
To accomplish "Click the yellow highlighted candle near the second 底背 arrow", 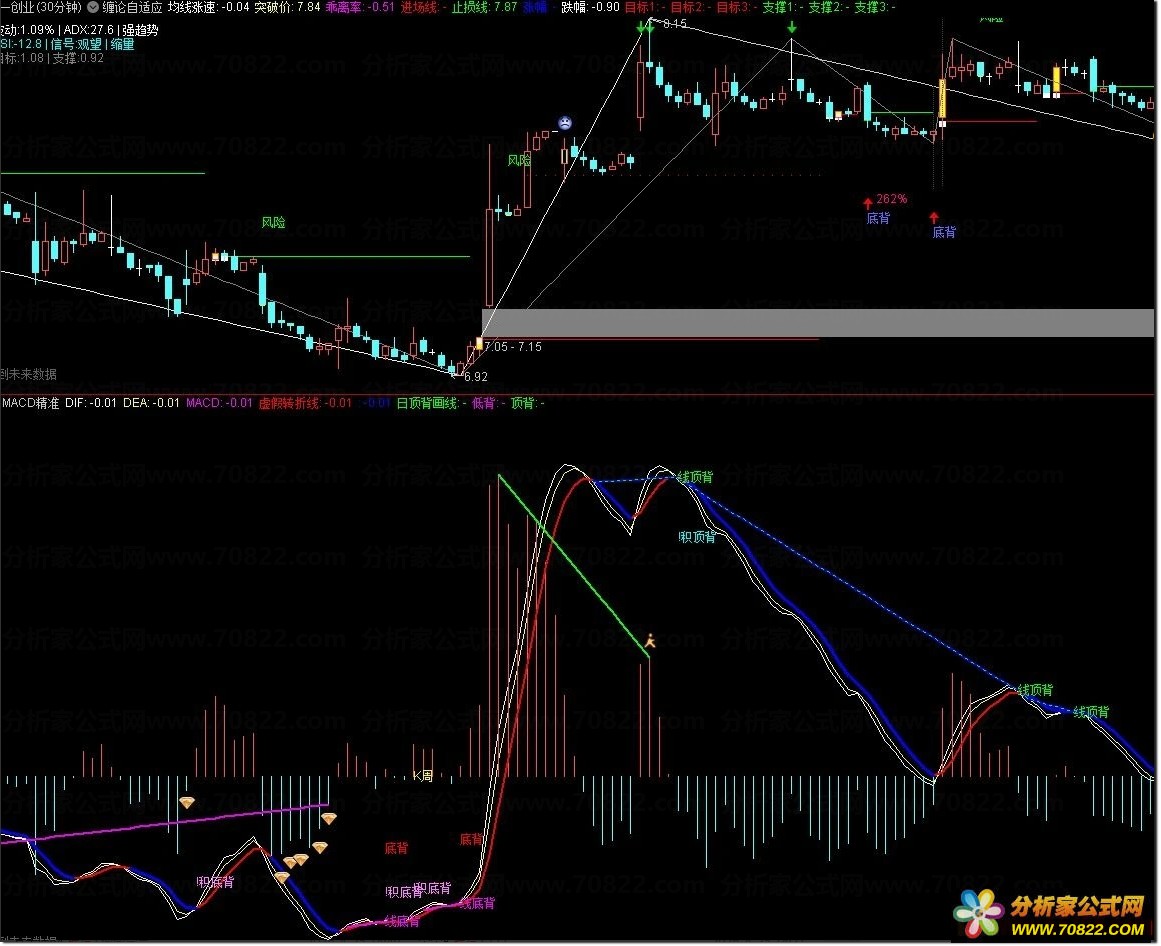I will tap(943, 98).
